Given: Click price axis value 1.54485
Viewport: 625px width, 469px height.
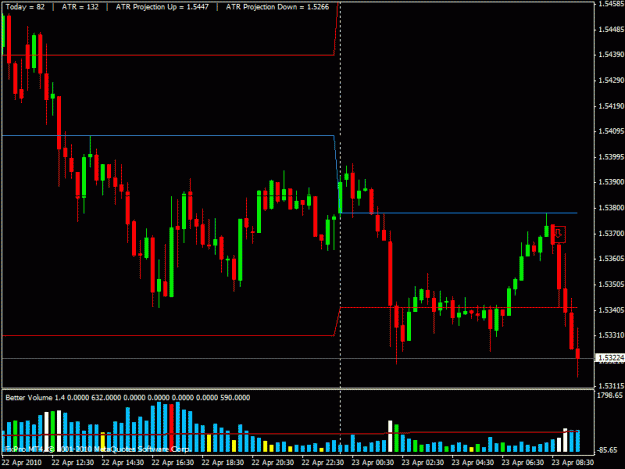Looking at the screenshot, I should [611, 29].
